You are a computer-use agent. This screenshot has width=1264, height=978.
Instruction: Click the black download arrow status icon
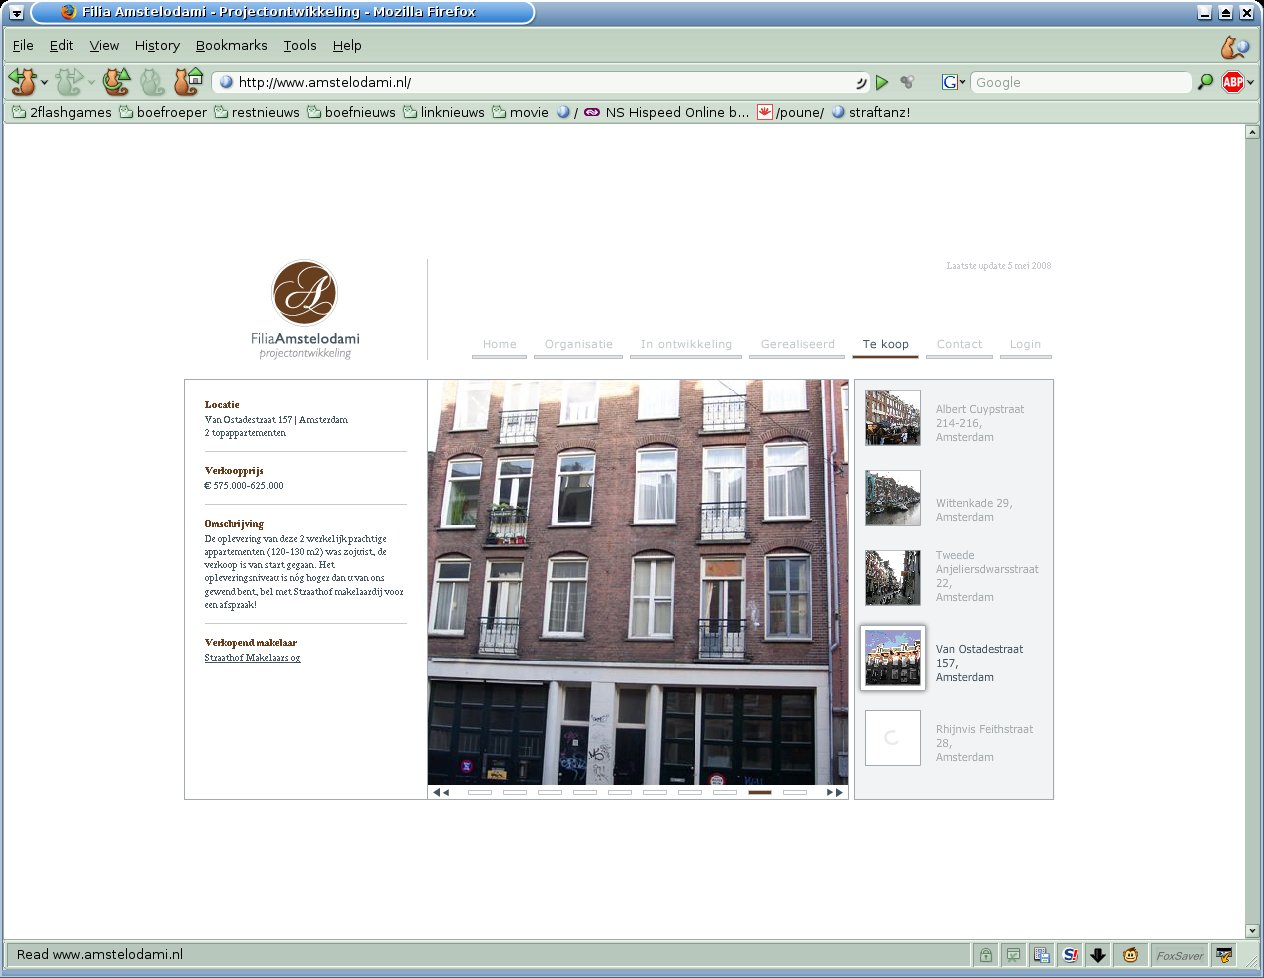pos(1098,955)
